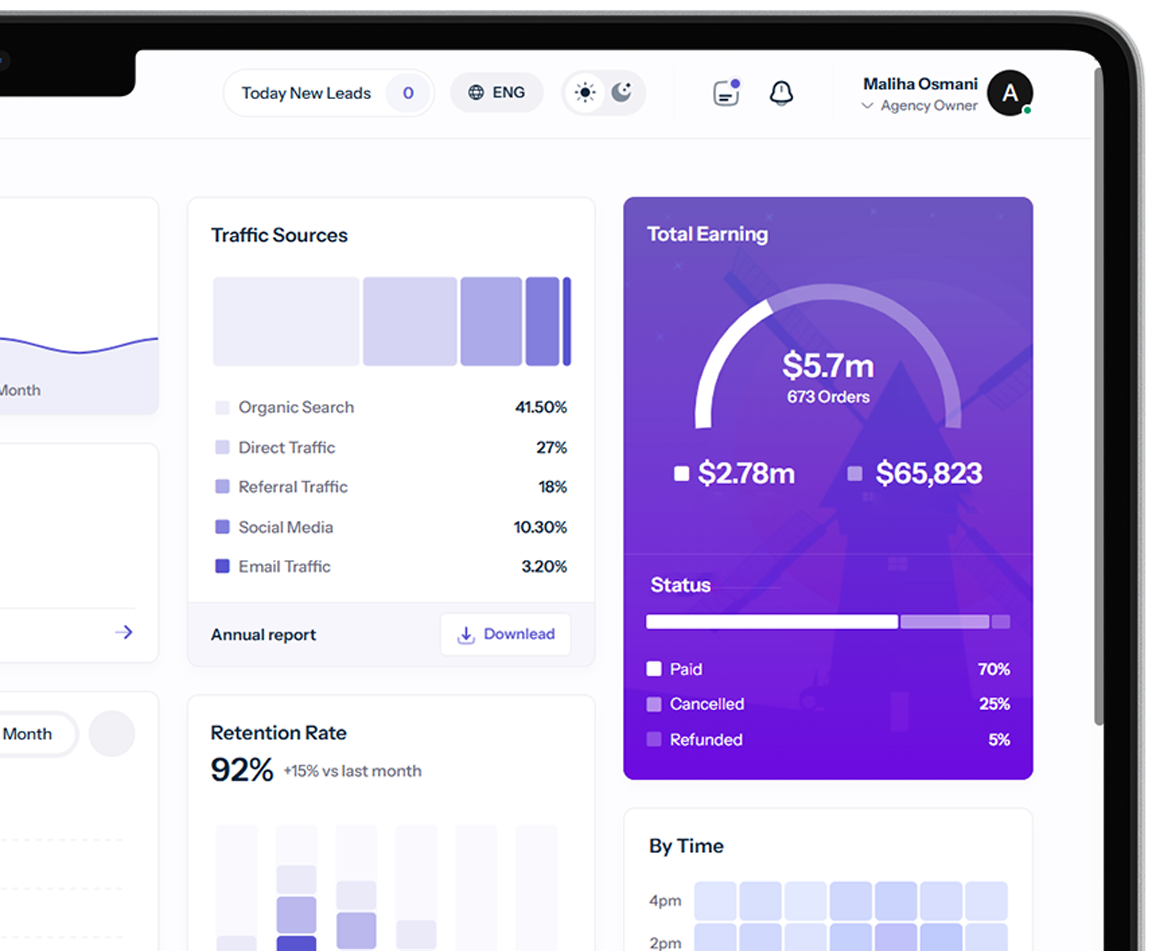This screenshot has width=1152, height=951.
Task: Click the Download report button
Action: click(x=506, y=635)
